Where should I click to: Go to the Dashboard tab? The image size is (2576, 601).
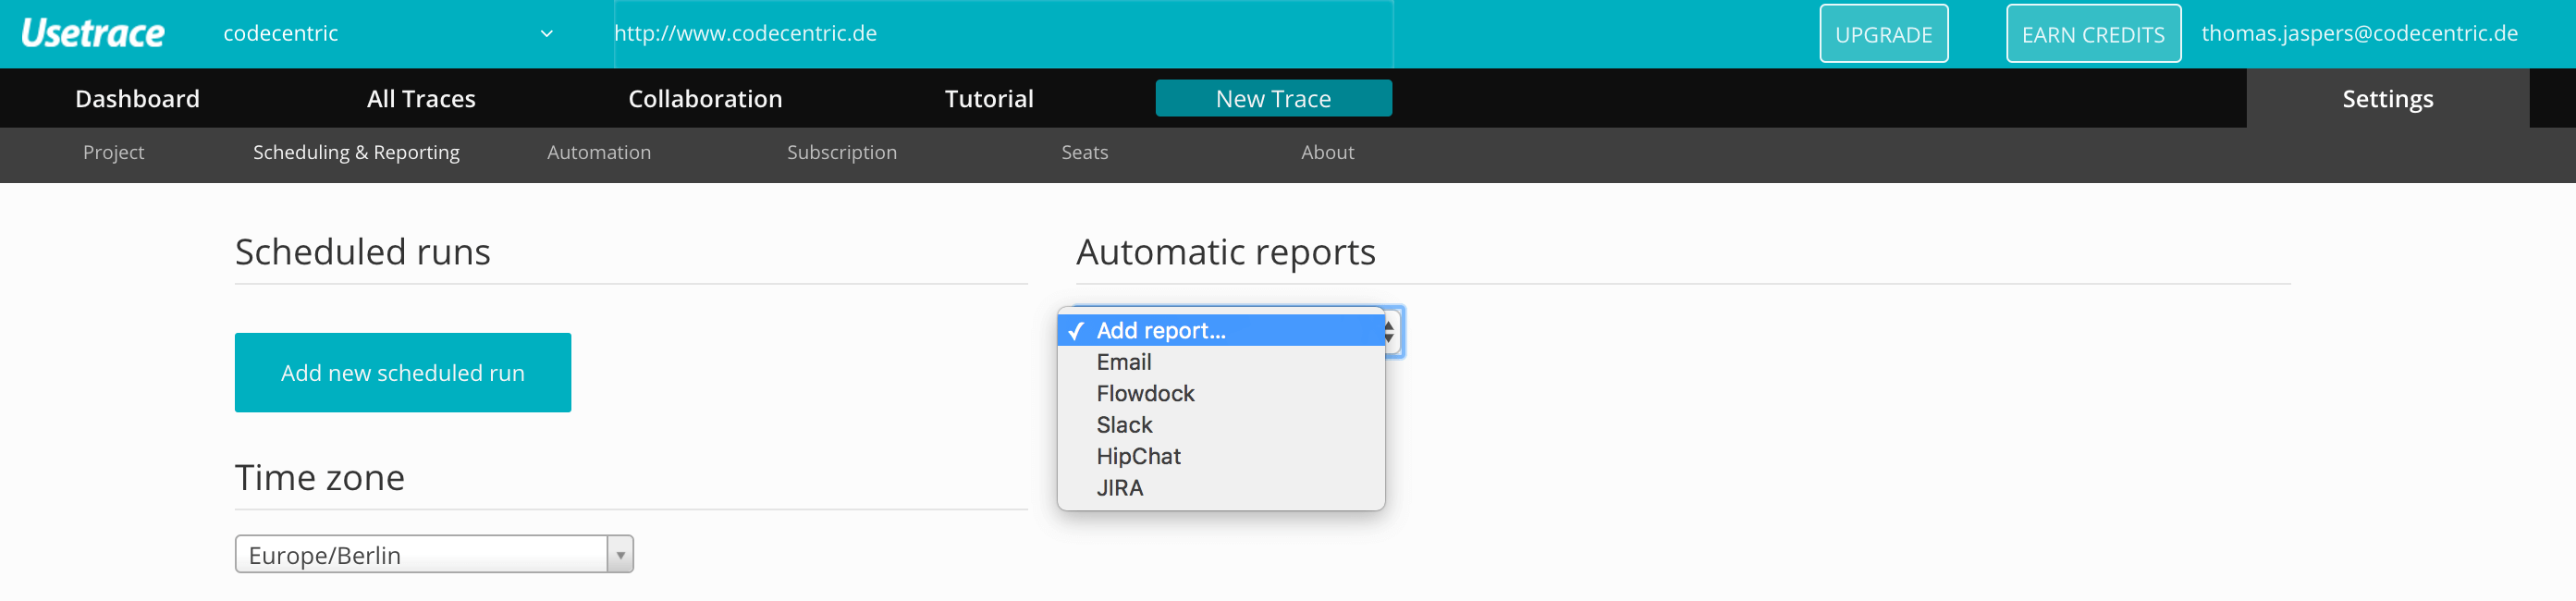pos(137,98)
